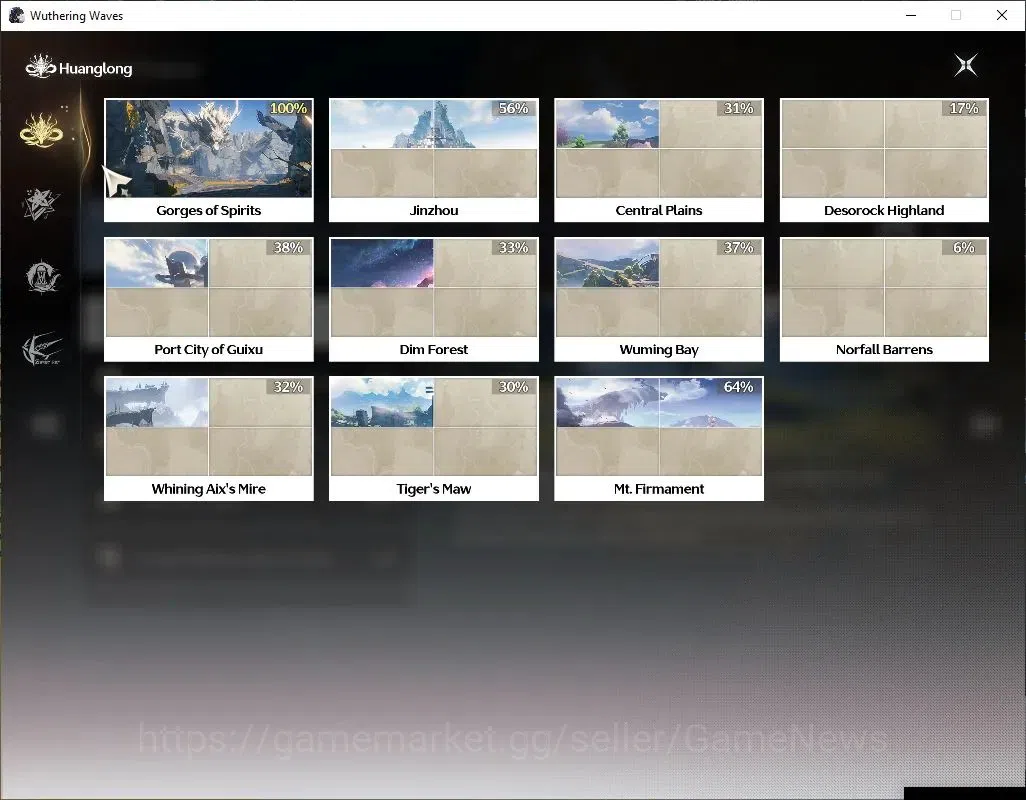Screen dimensions: 1026x800
Task: Open the Jinzhou area card
Action: tap(434, 160)
